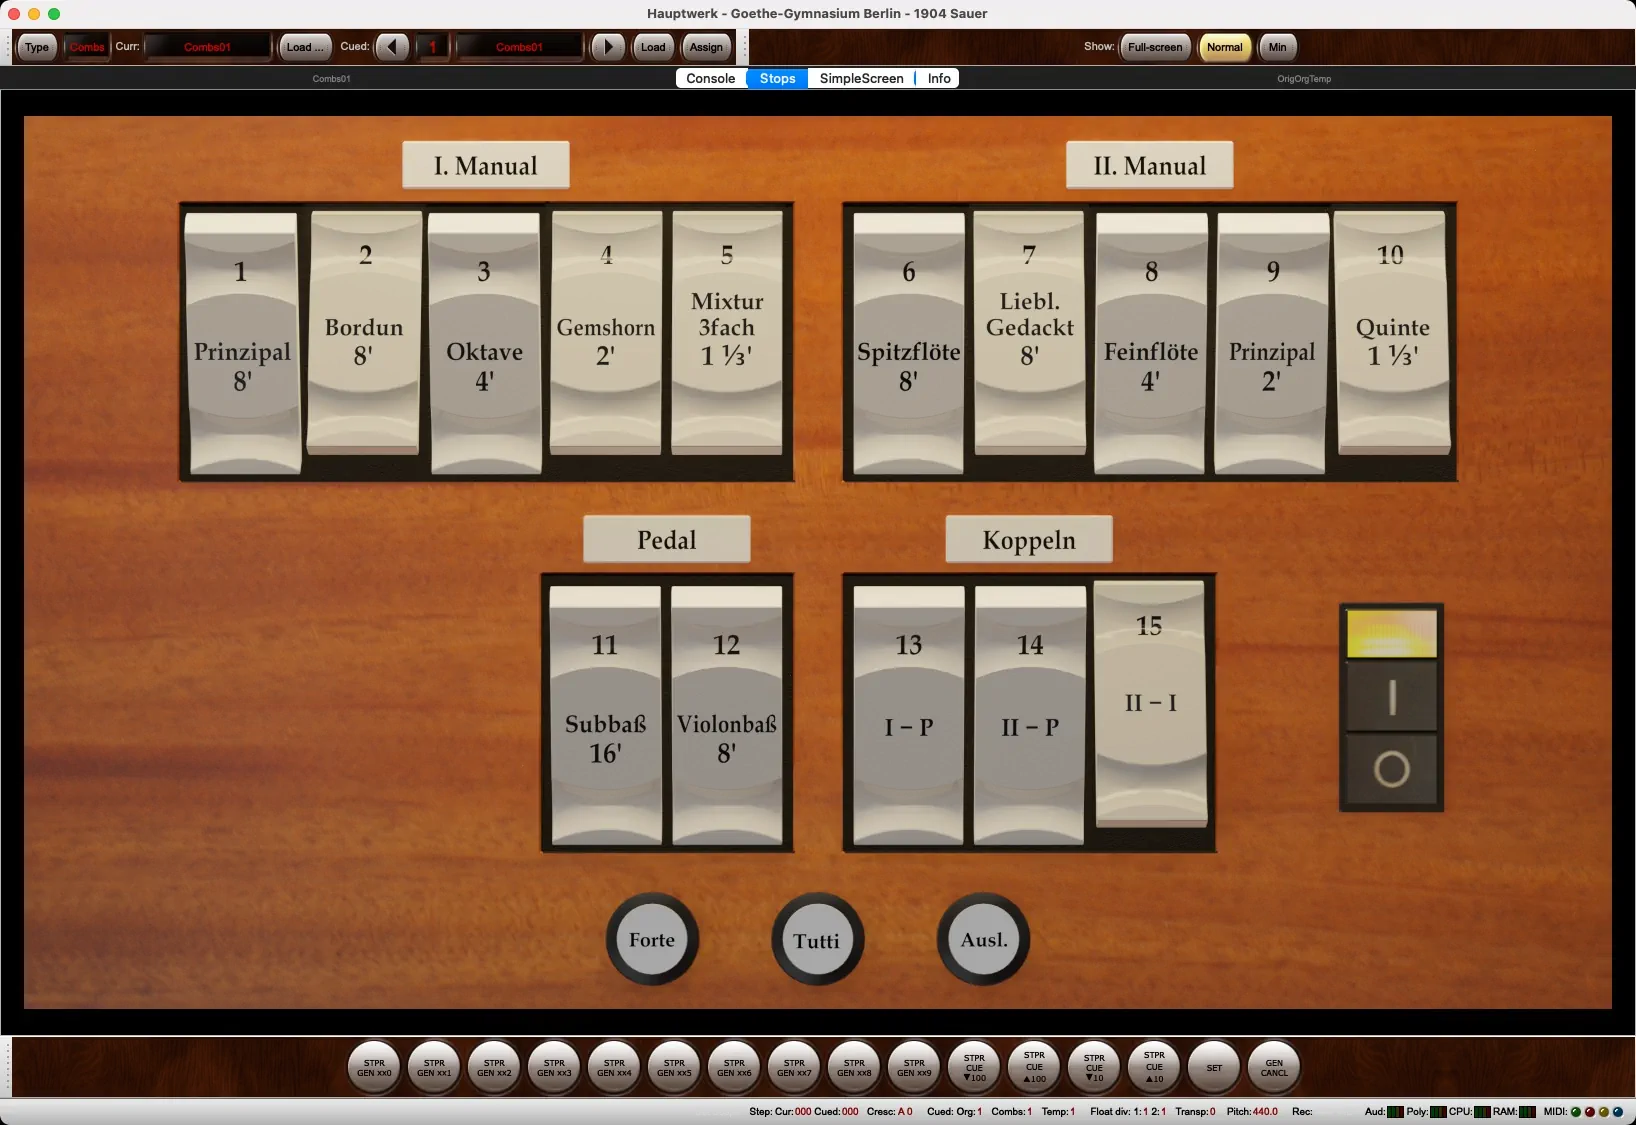Click the Full-screen show button
1636x1125 pixels.
[x=1155, y=47]
